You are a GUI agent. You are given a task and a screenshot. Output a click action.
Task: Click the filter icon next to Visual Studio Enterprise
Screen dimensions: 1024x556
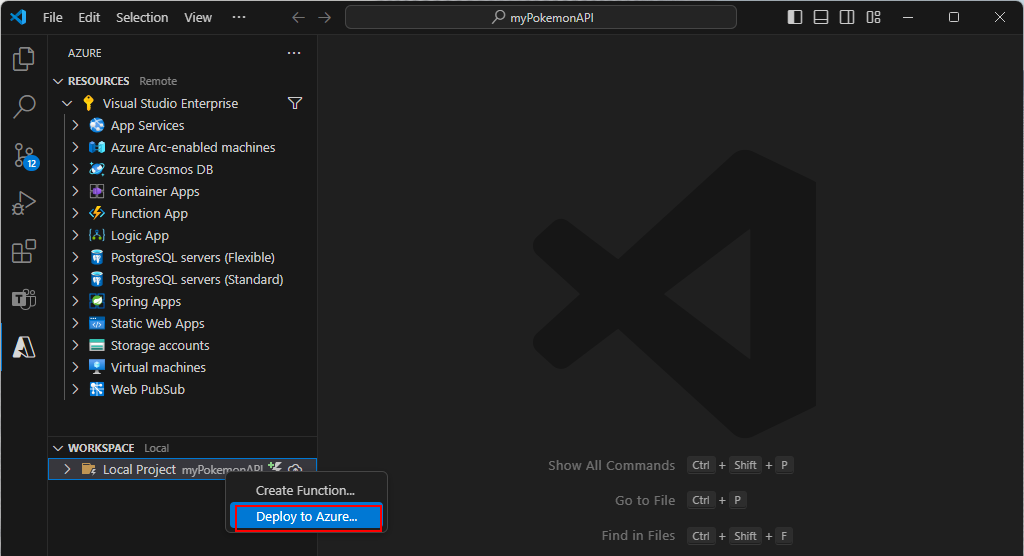point(295,103)
